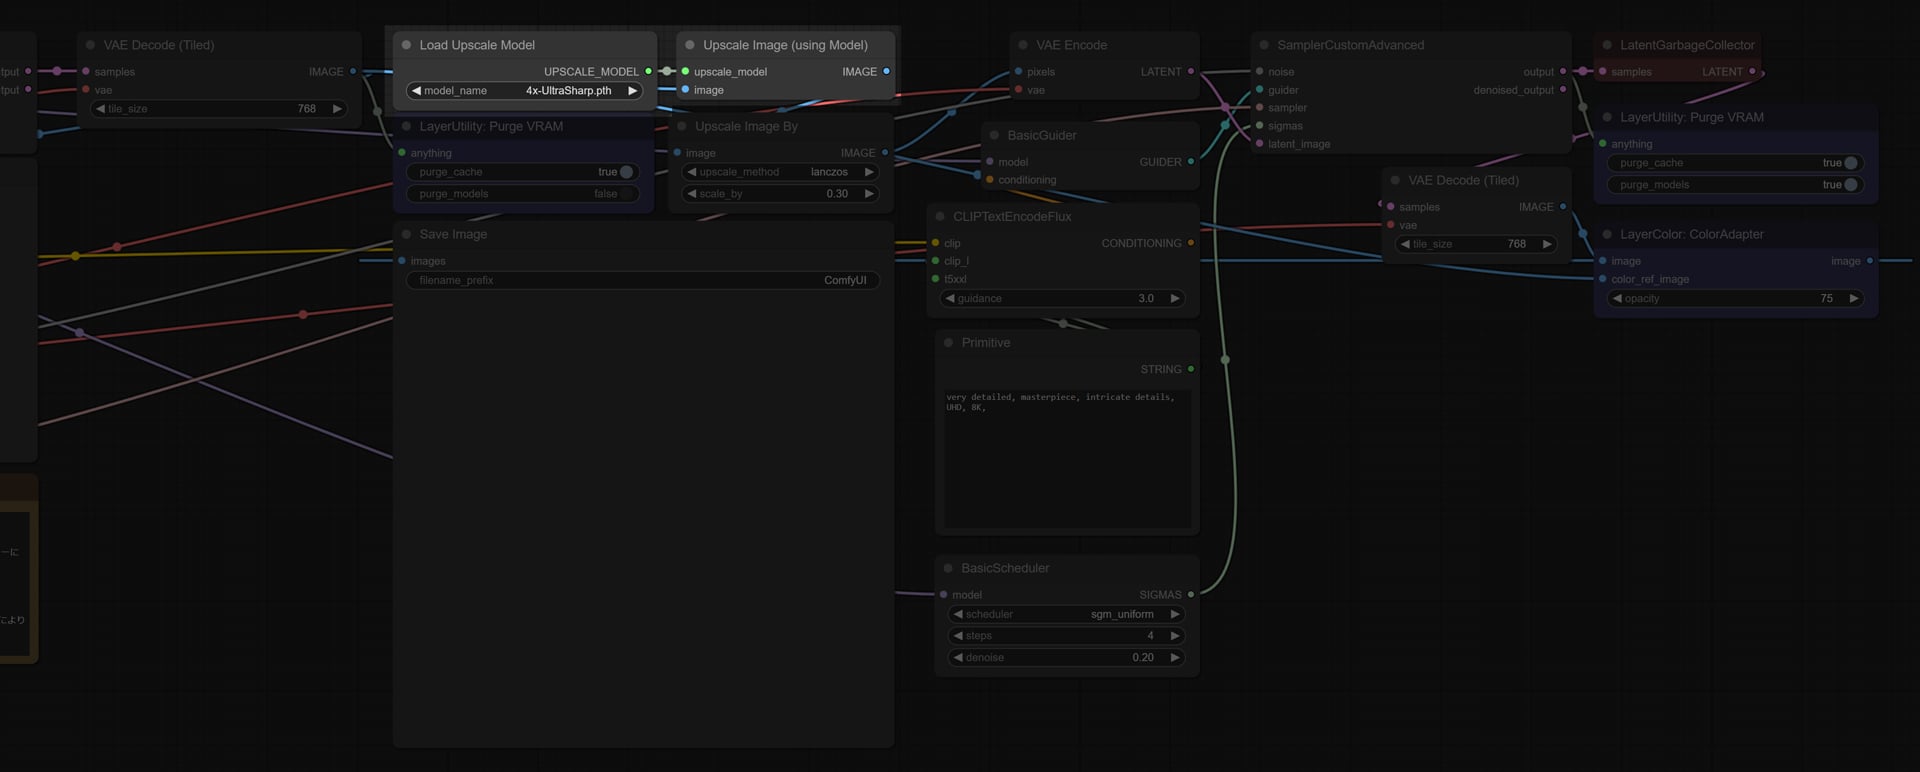Open the upscale_method lanczos dropdown

pos(780,172)
